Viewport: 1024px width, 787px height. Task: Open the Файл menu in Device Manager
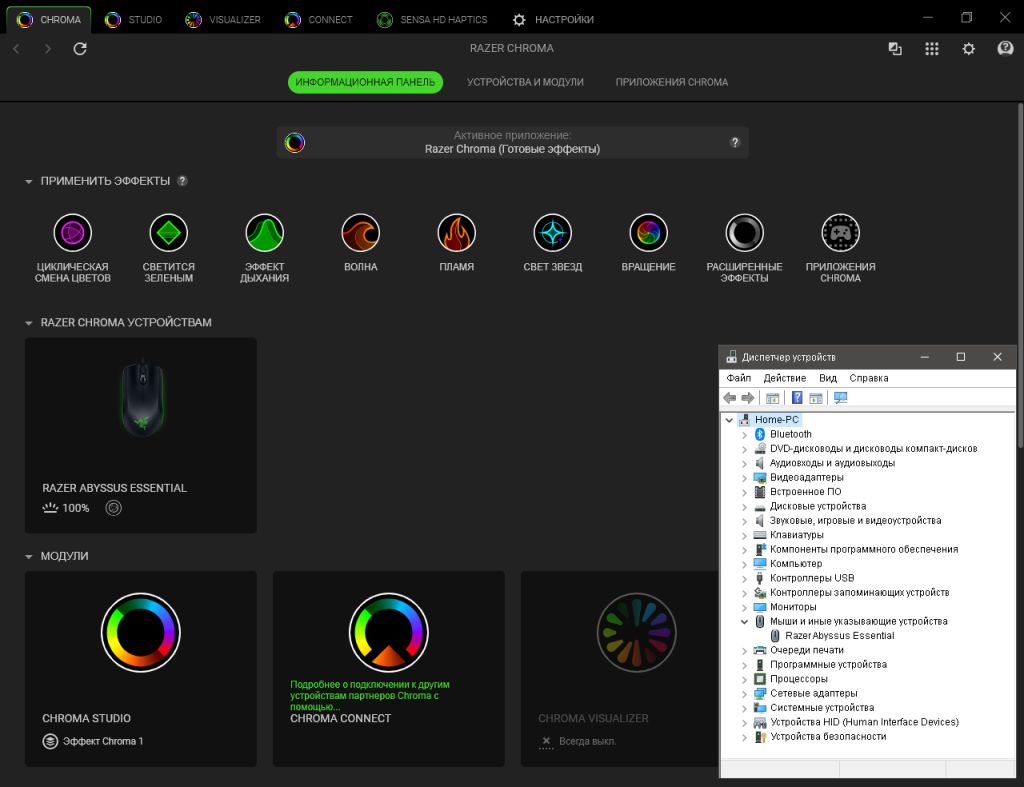pos(739,378)
